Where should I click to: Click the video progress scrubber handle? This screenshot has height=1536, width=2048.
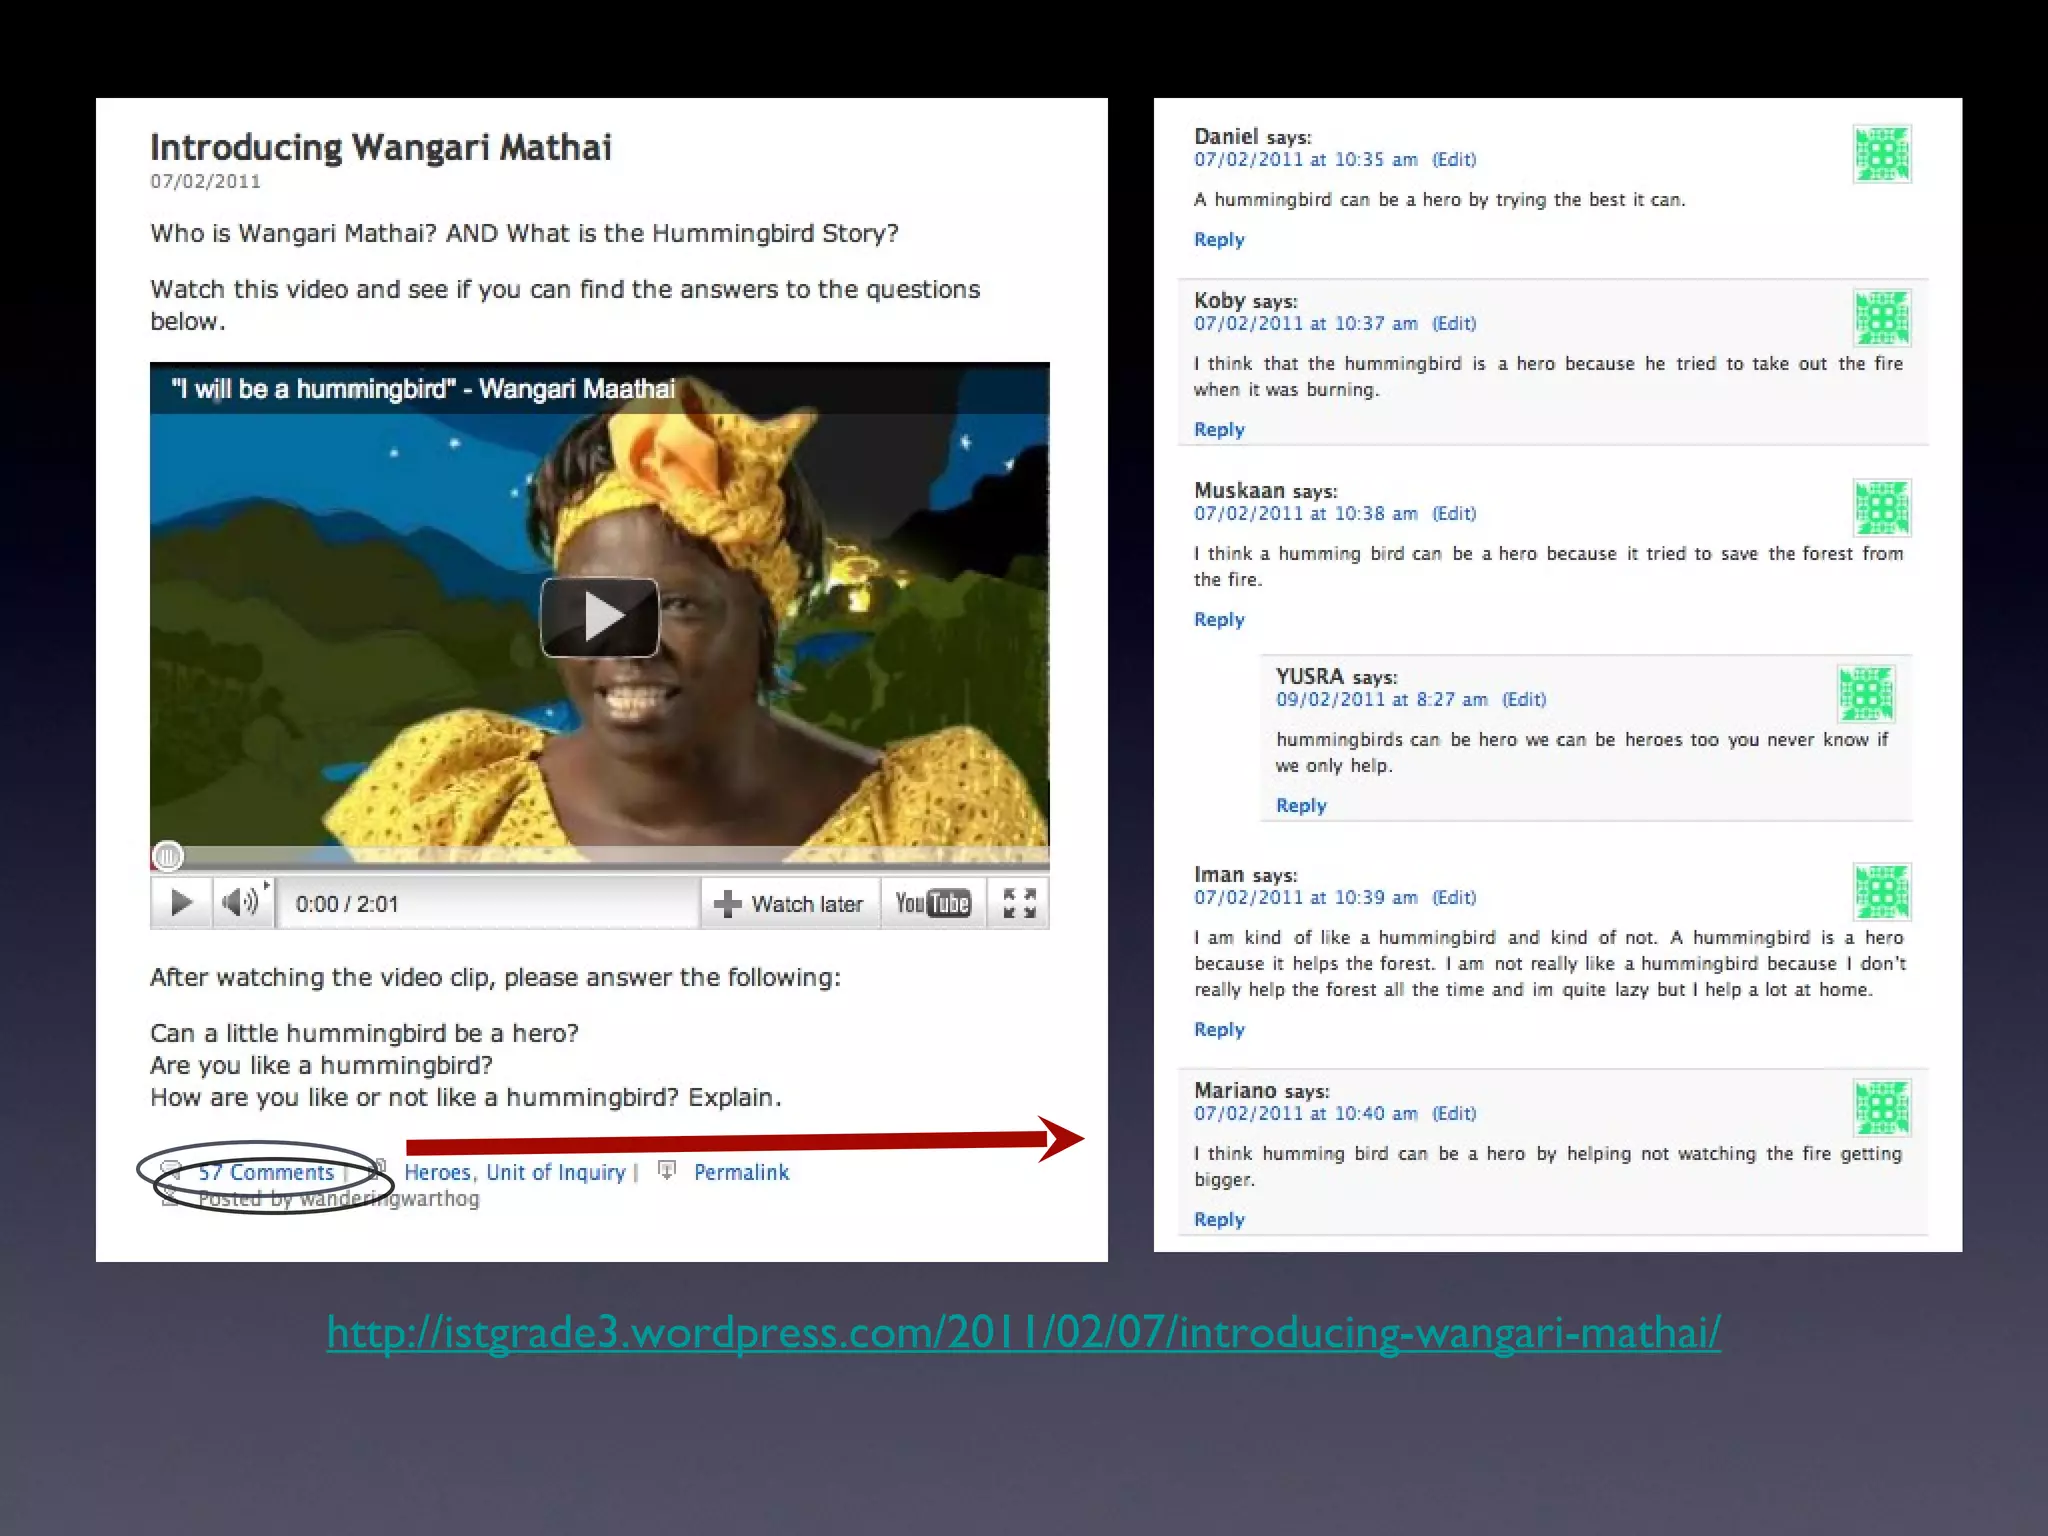[x=168, y=856]
